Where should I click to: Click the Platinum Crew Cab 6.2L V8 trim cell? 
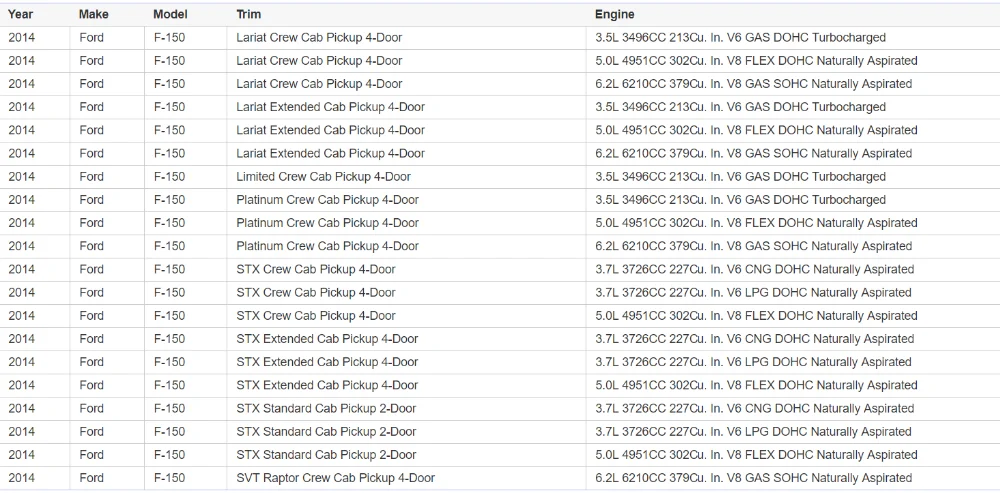tap(327, 246)
